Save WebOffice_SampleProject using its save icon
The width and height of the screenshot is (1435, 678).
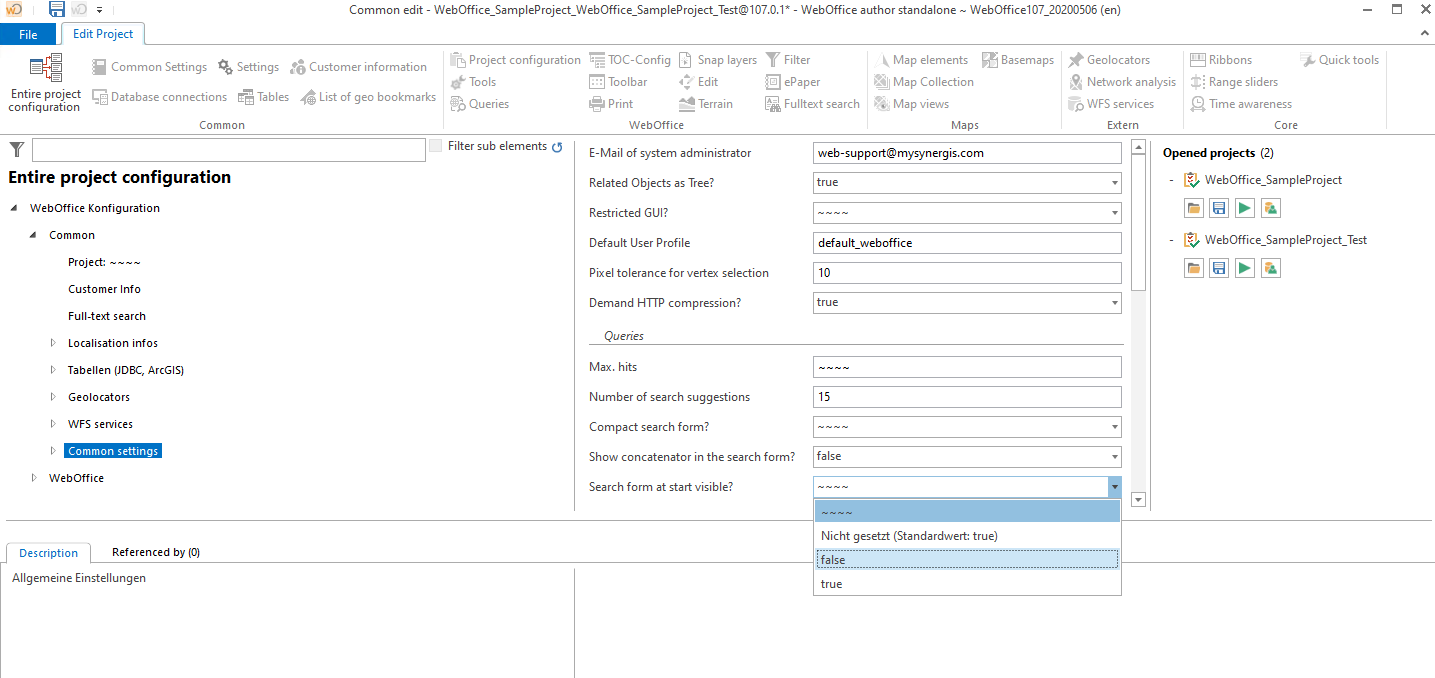[1218, 207]
